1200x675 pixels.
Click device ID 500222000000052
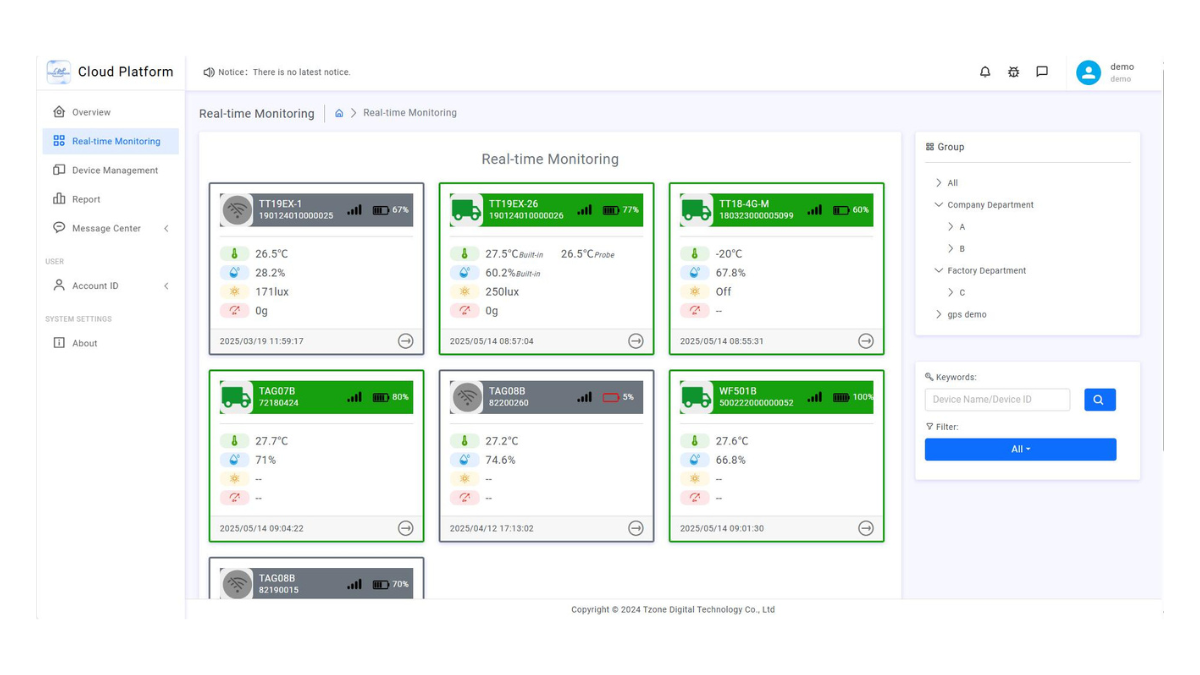(x=756, y=403)
